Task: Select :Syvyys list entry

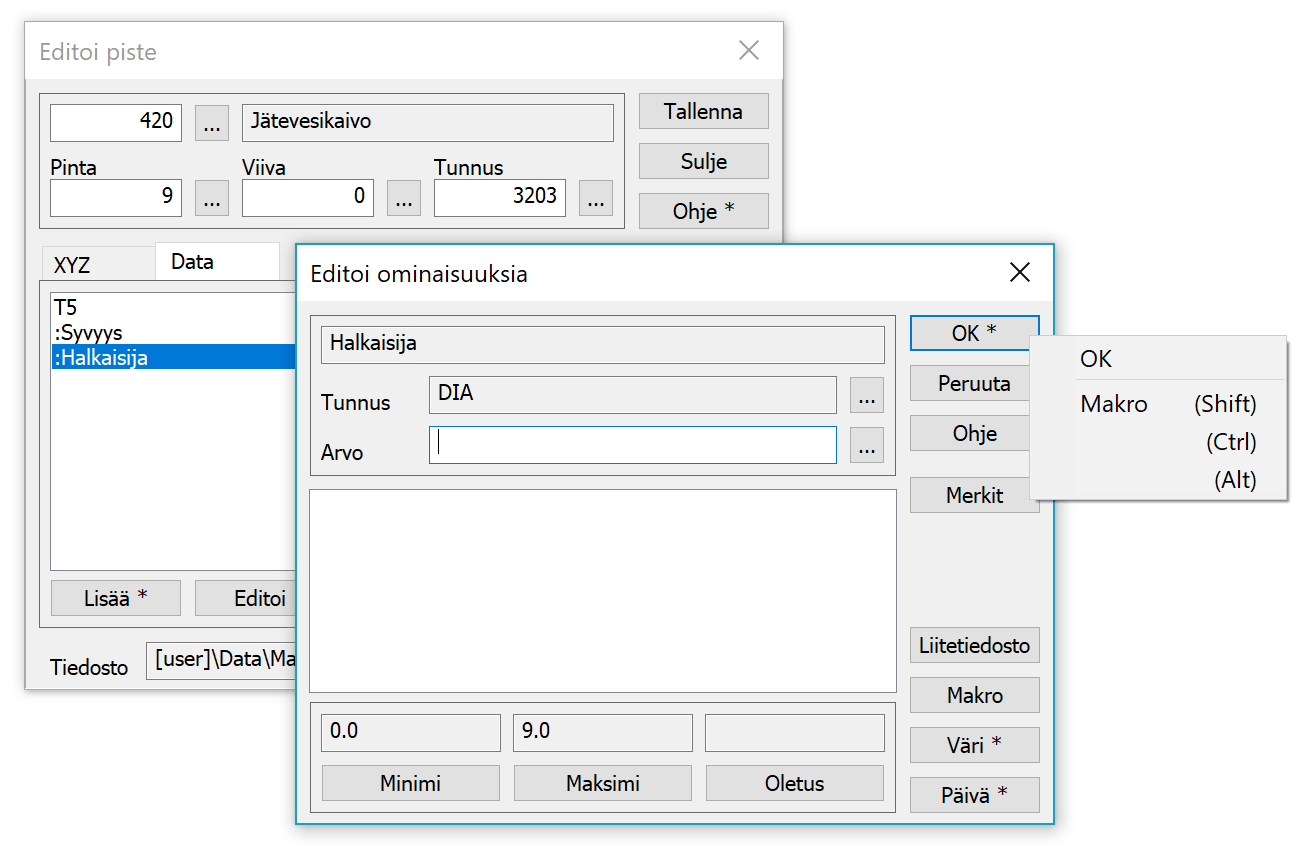Action: point(89,332)
